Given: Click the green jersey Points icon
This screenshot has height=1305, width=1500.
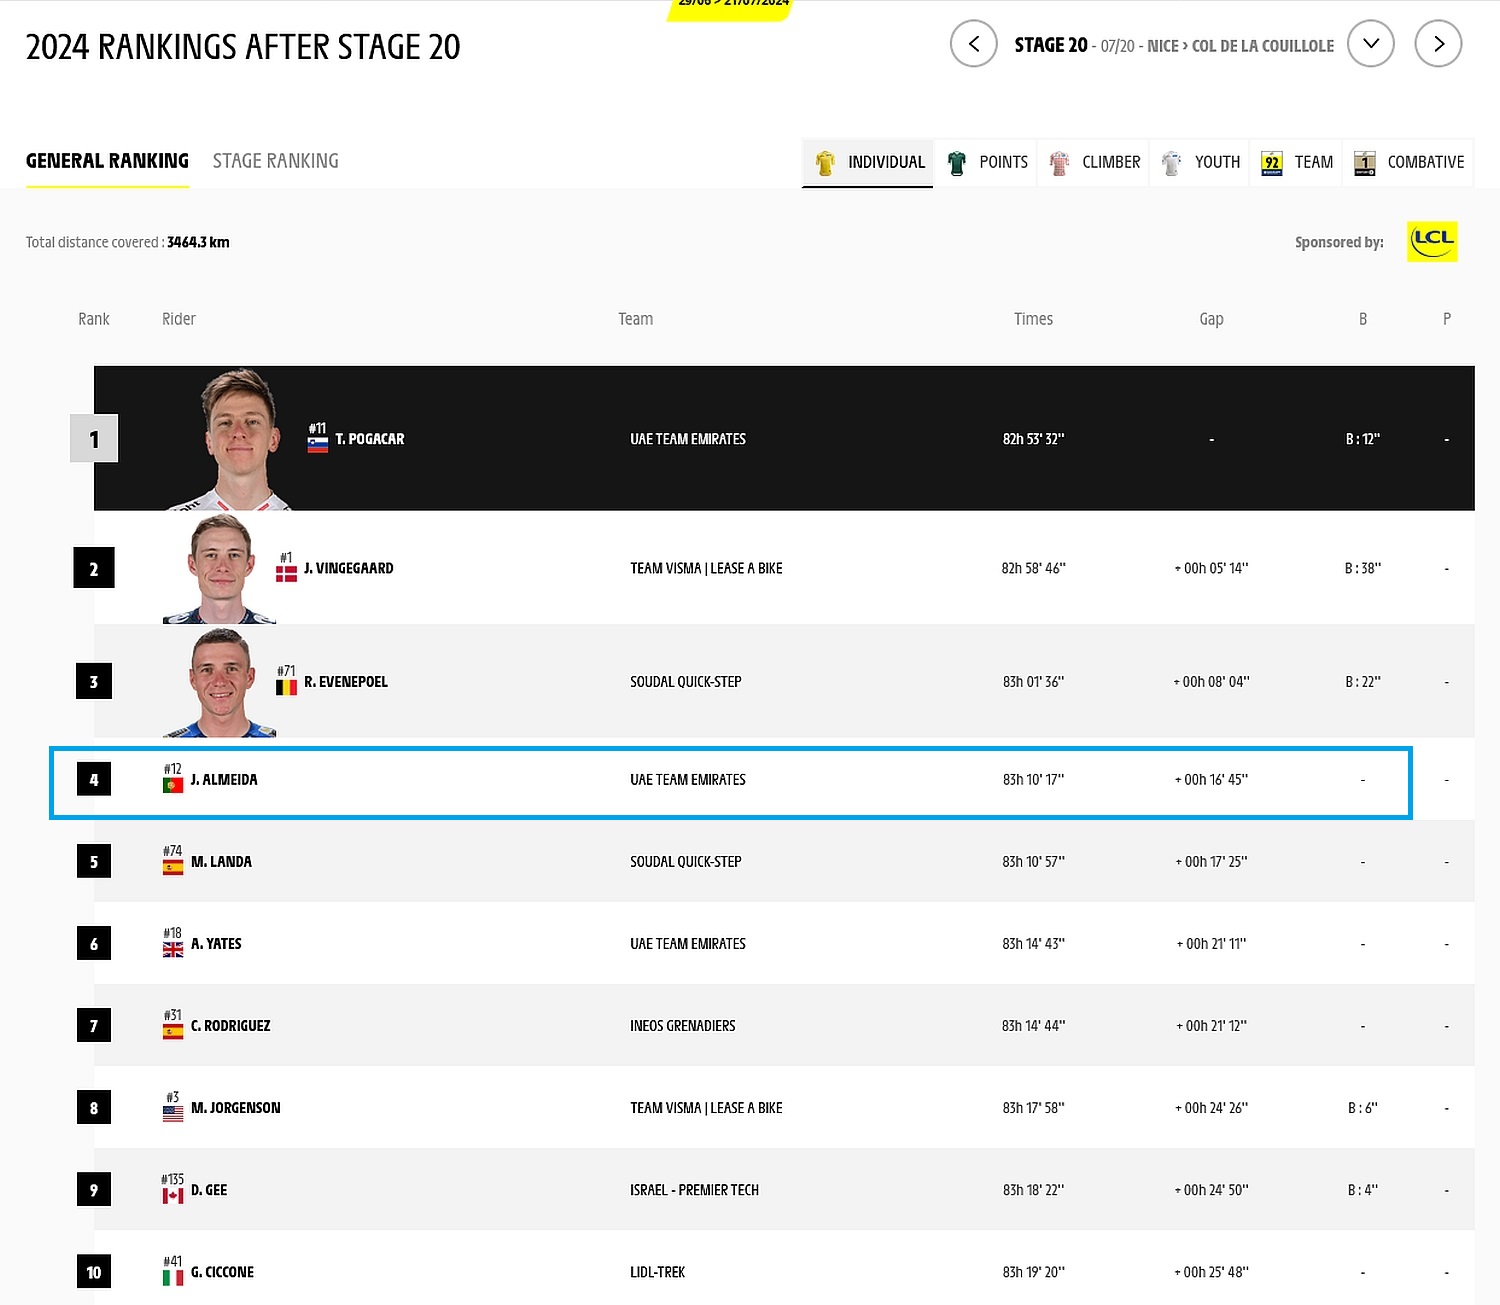Looking at the screenshot, I should [x=957, y=163].
